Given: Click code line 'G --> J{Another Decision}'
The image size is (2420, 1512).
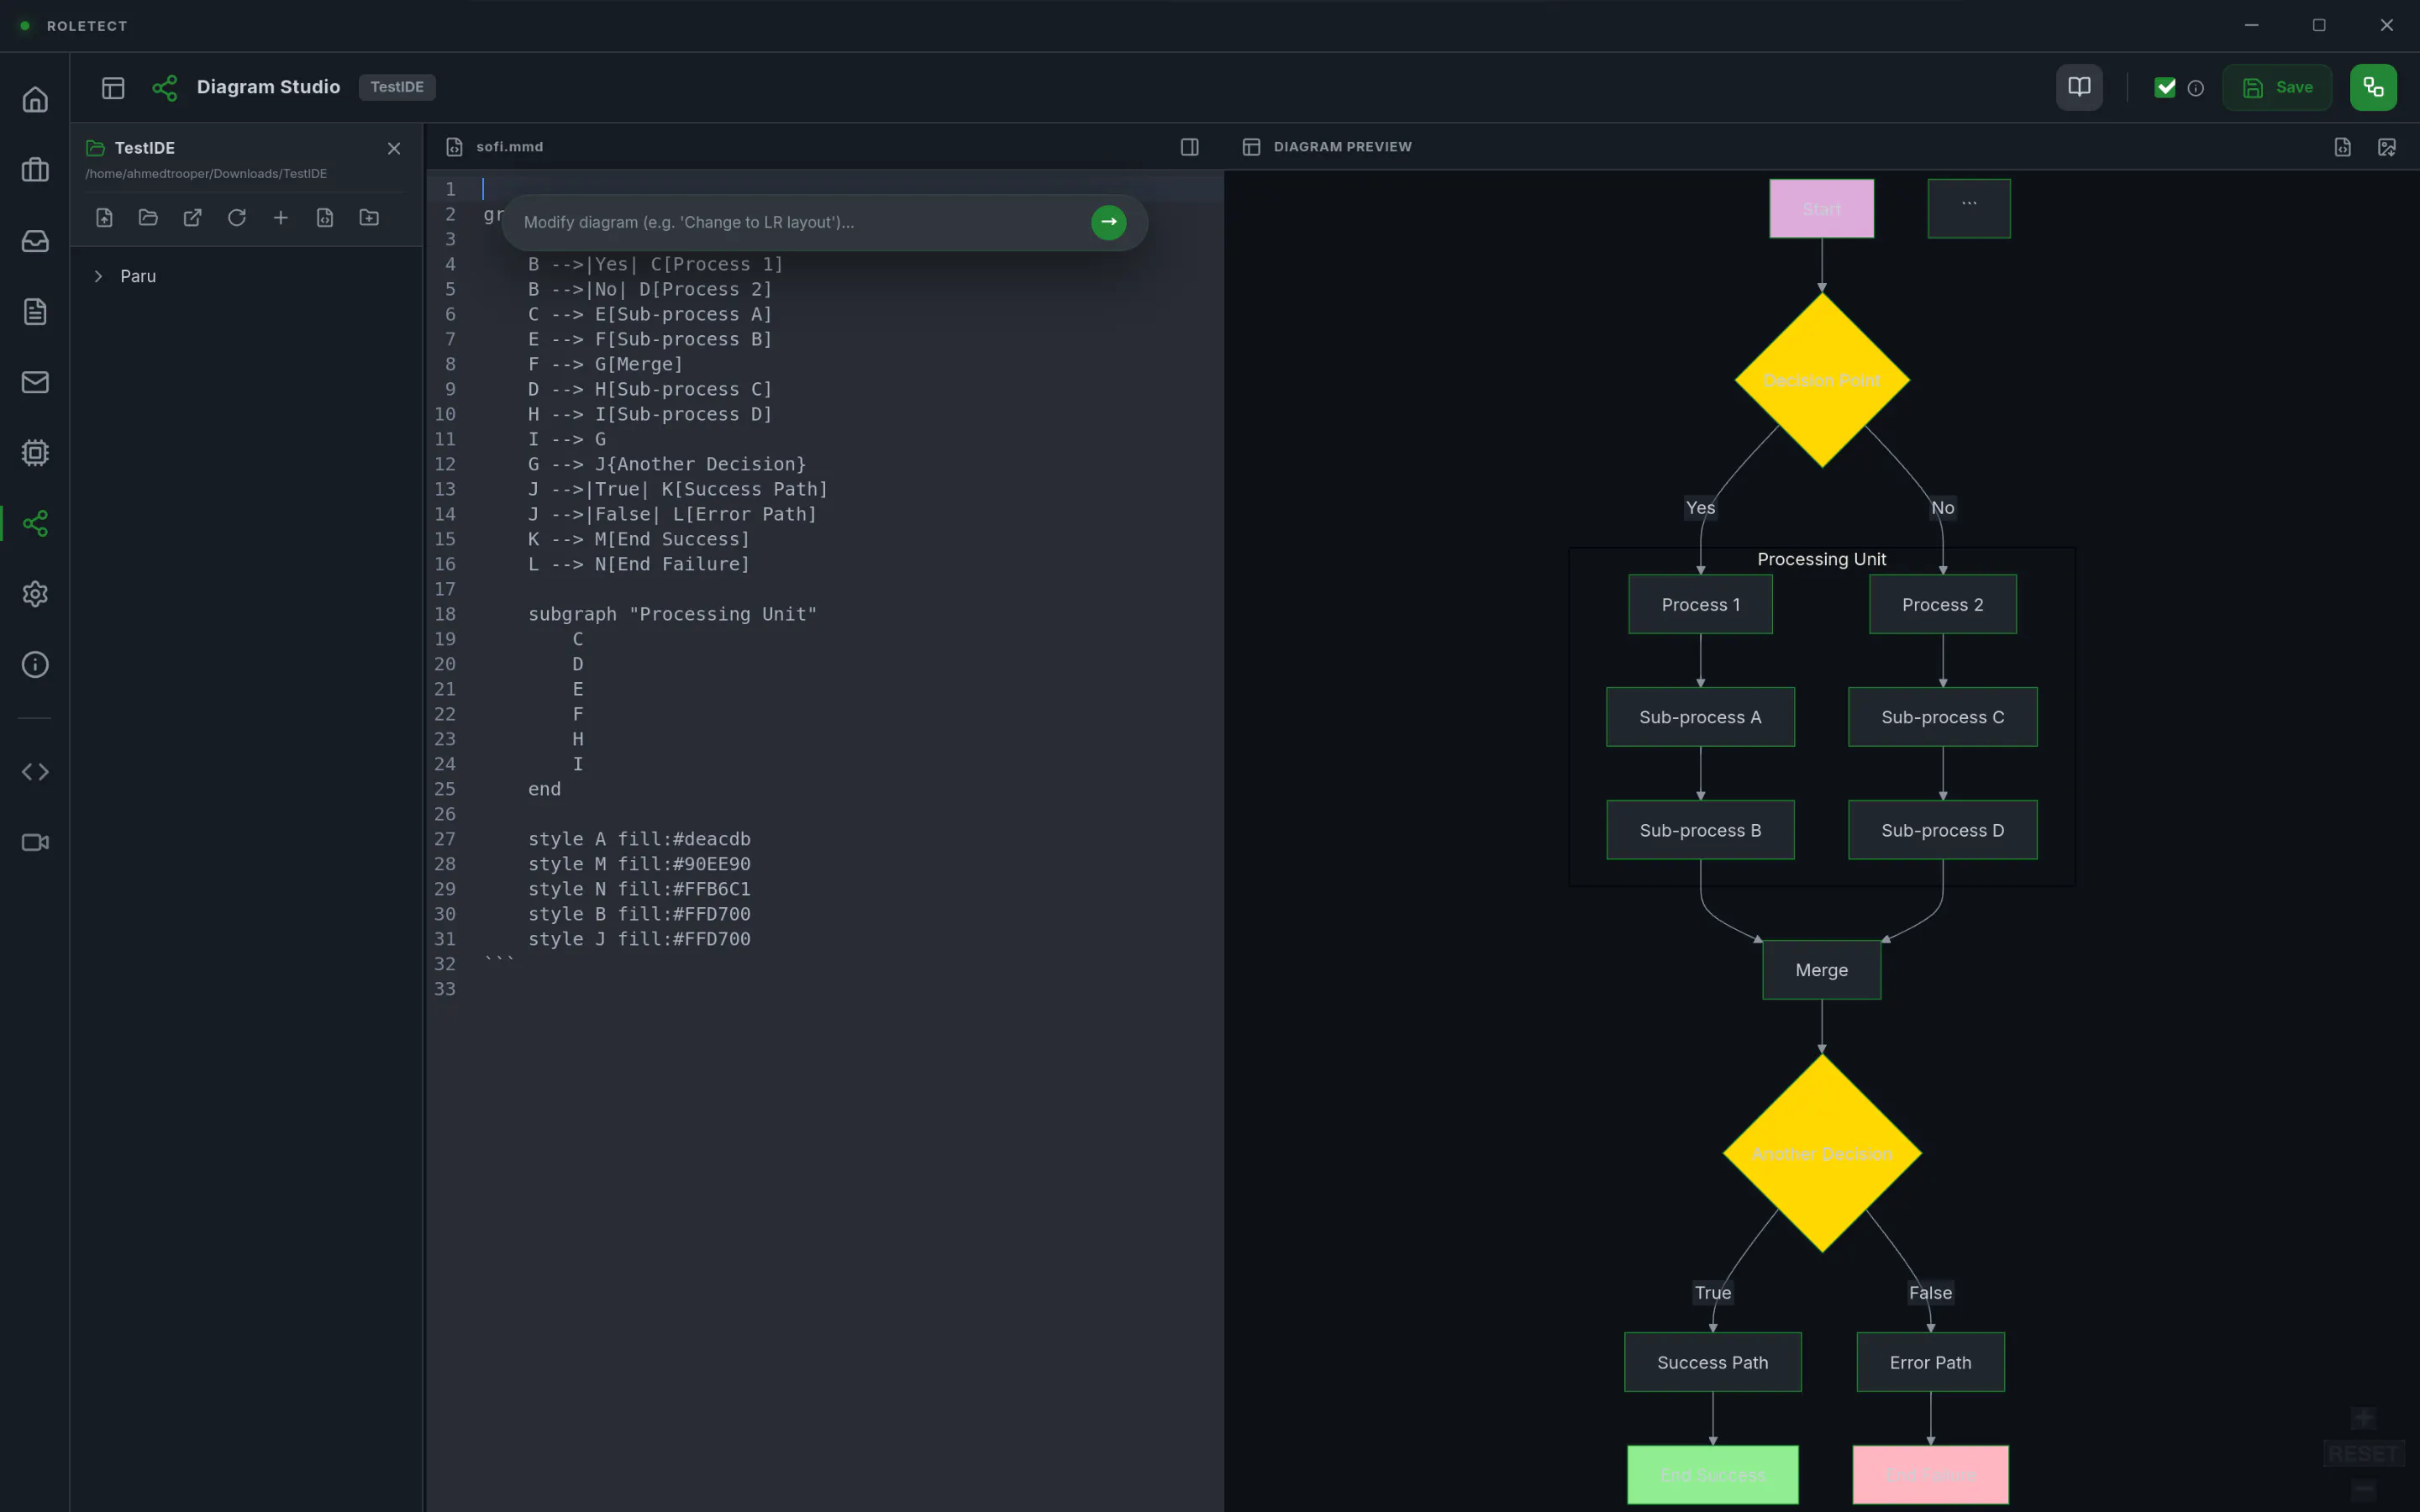Looking at the screenshot, I should 666,464.
